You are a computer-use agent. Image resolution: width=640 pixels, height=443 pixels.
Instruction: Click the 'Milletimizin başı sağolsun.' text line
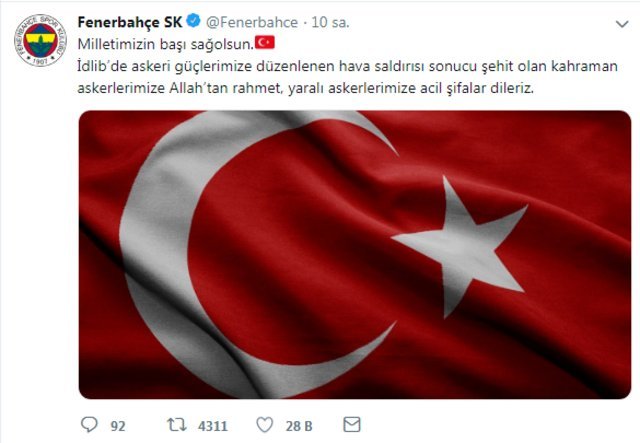(166, 44)
